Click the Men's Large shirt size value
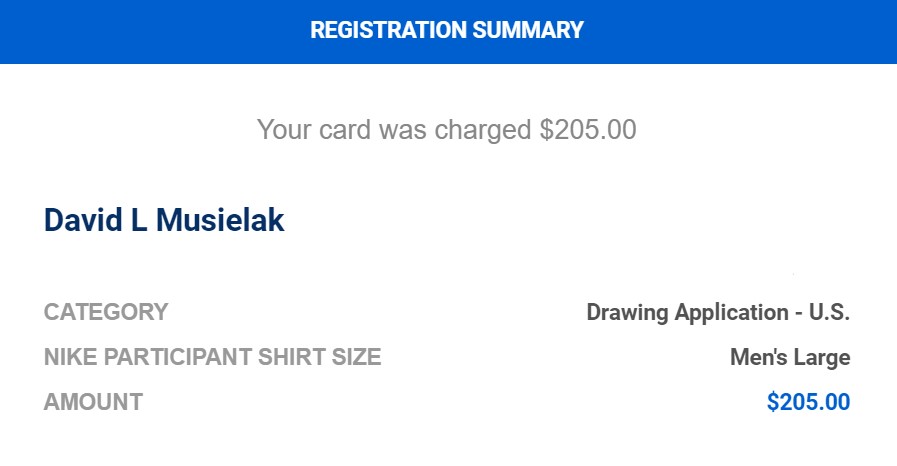The image size is (897, 466). pyautogui.click(x=790, y=358)
